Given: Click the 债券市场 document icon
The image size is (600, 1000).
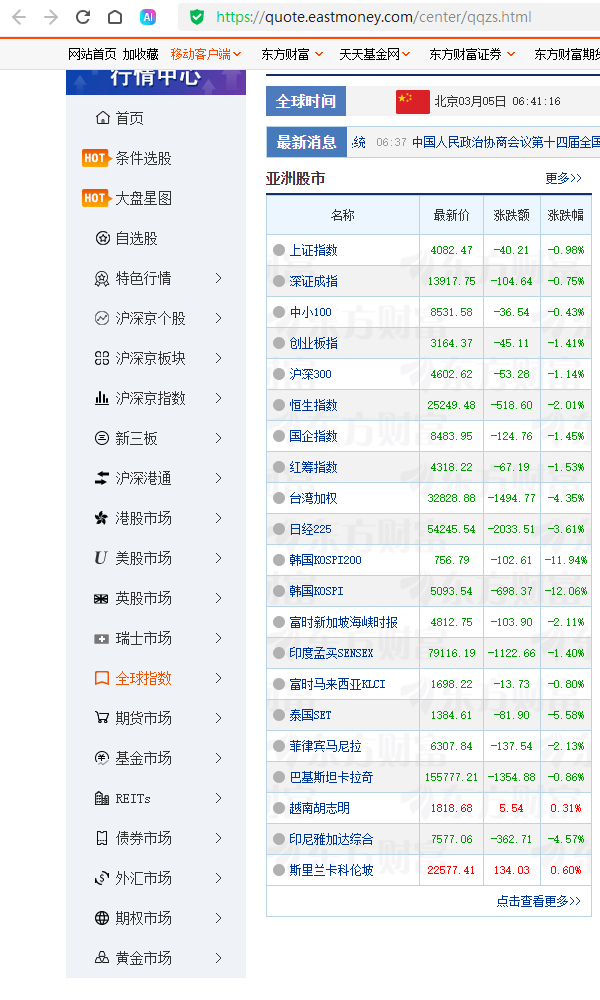Looking at the screenshot, I should point(102,838).
